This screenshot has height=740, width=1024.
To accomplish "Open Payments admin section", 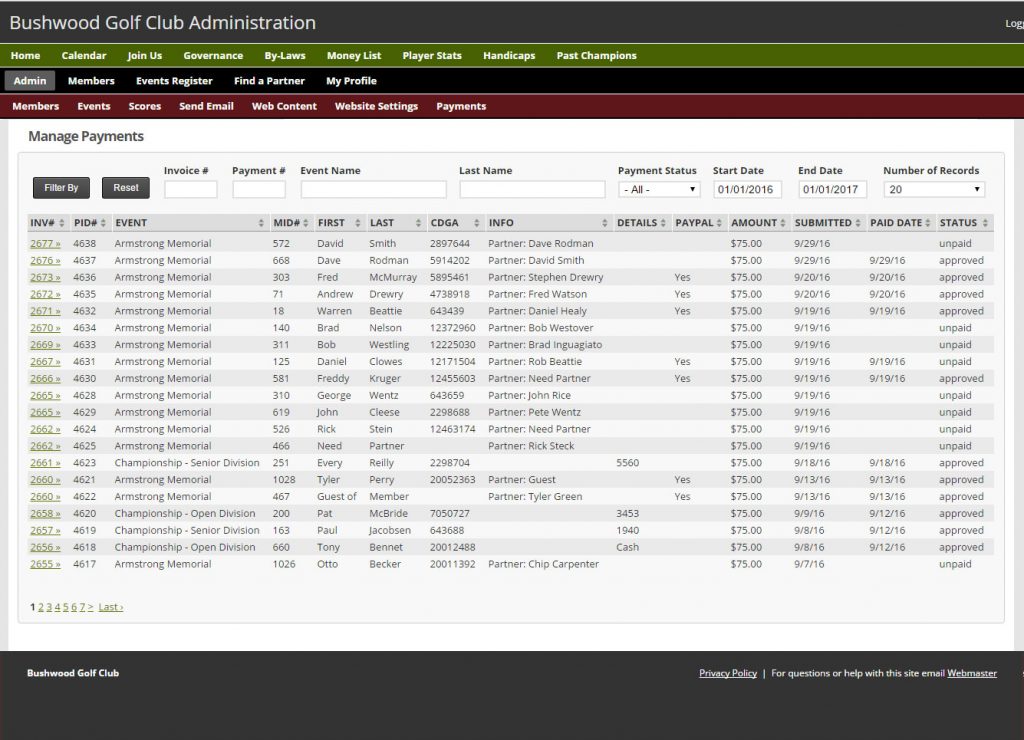I will point(461,106).
